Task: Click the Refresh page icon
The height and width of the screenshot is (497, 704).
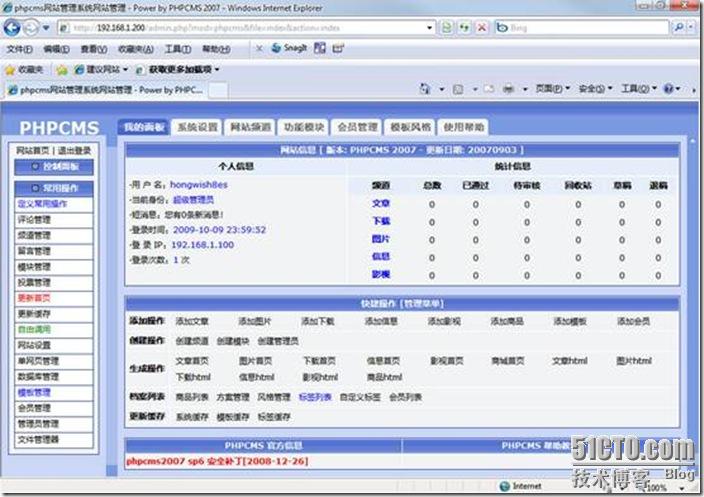Action: (464, 28)
